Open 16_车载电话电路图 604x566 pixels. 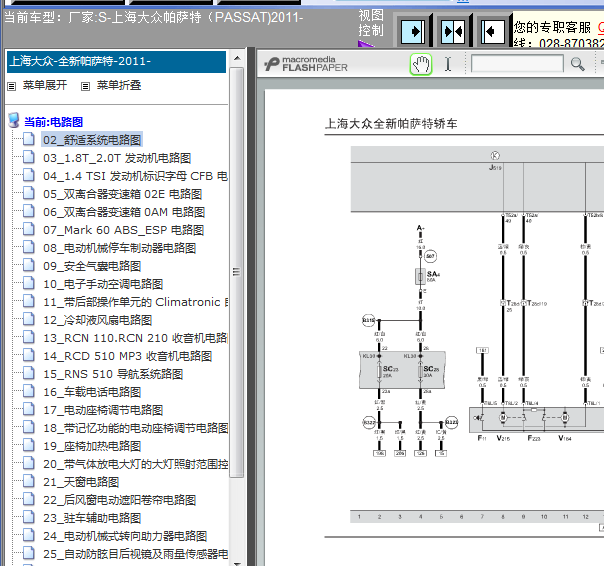pos(92,392)
